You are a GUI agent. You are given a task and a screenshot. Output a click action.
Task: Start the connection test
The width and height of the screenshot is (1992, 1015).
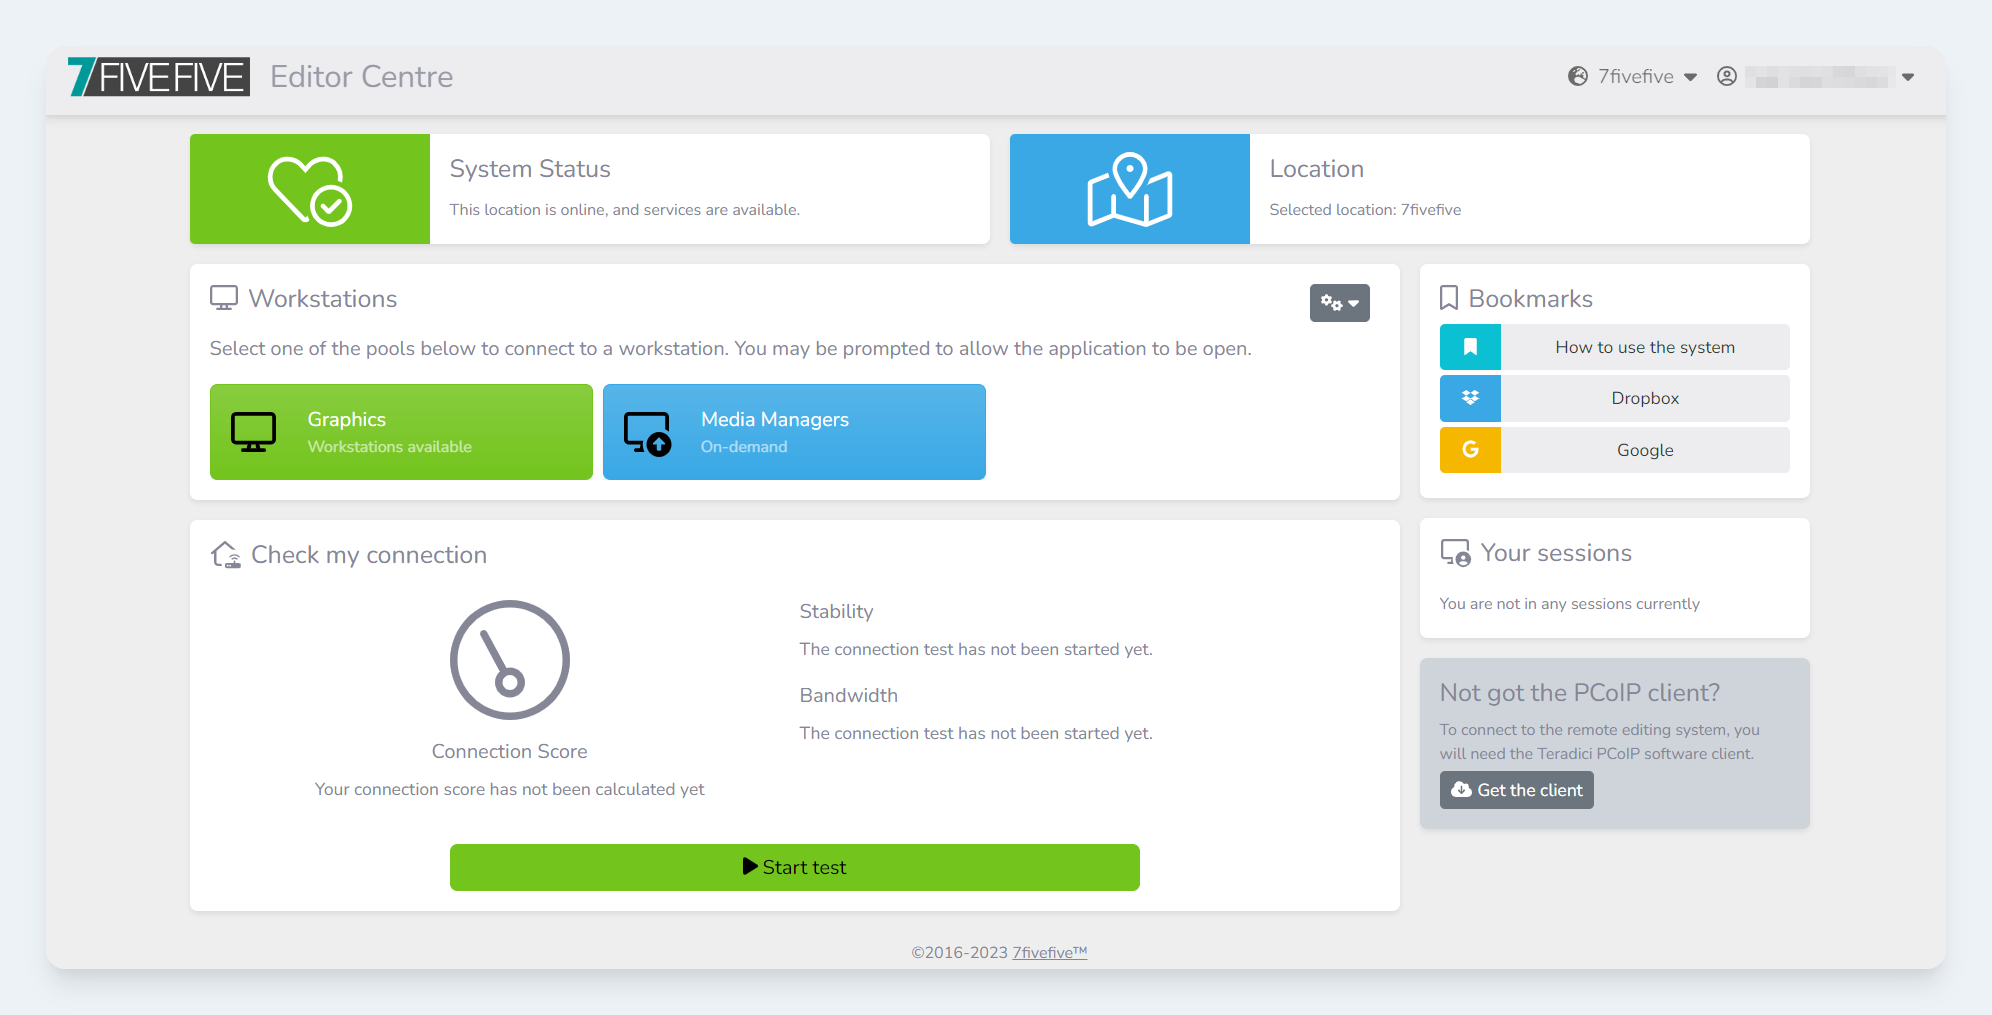(x=794, y=867)
